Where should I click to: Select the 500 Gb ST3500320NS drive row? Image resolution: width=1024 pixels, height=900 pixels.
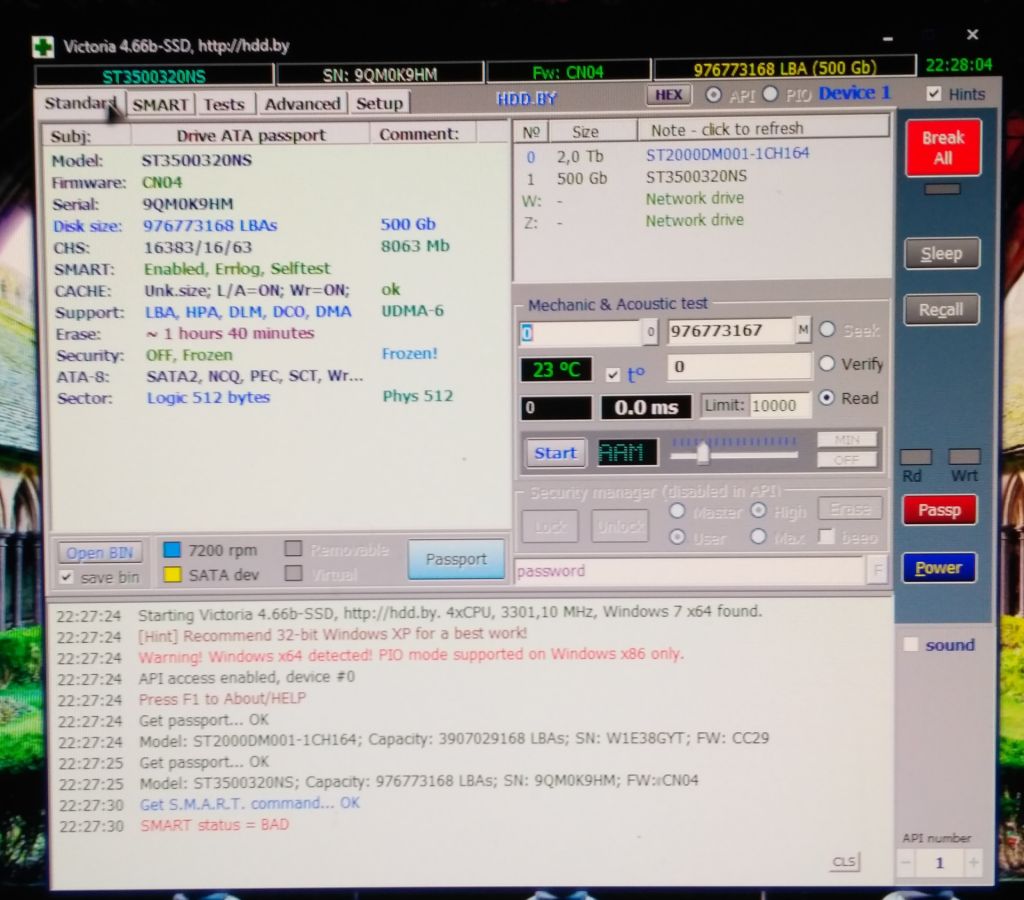click(x=702, y=177)
